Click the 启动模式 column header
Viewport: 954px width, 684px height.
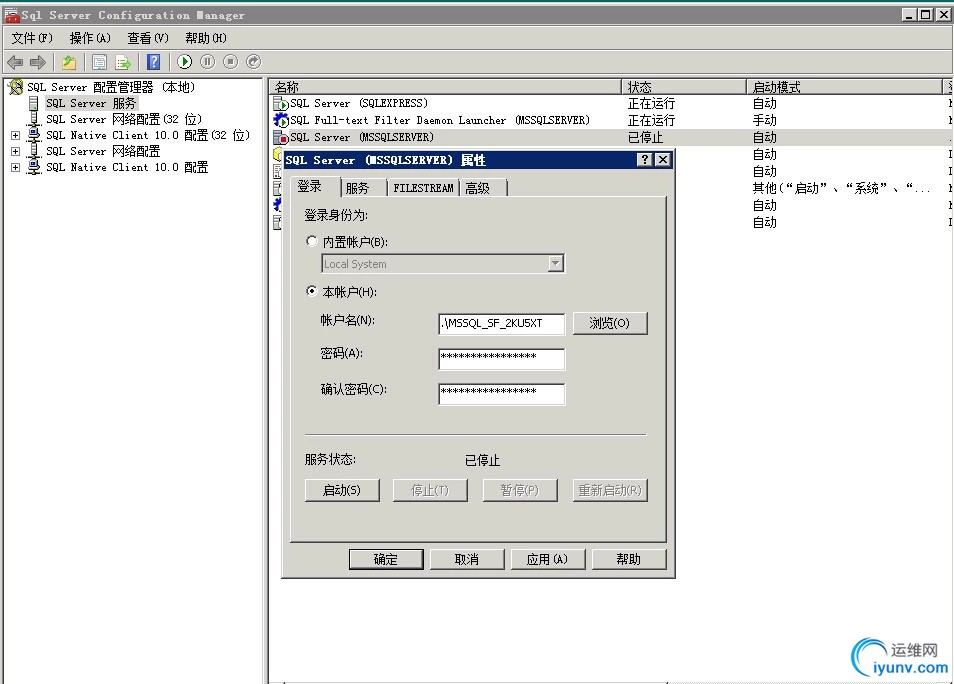click(x=844, y=86)
